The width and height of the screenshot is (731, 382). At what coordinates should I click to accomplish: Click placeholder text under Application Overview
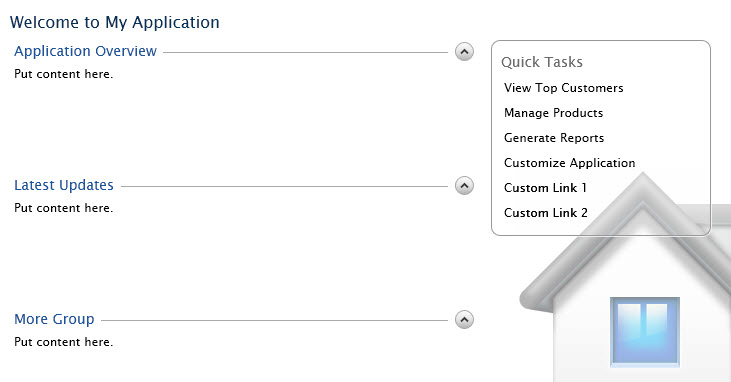pos(63,74)
